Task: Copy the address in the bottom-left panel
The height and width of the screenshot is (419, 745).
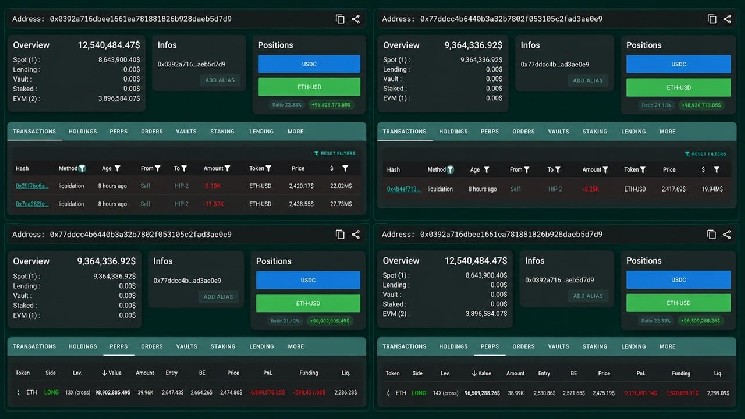Action: [340, 234]
